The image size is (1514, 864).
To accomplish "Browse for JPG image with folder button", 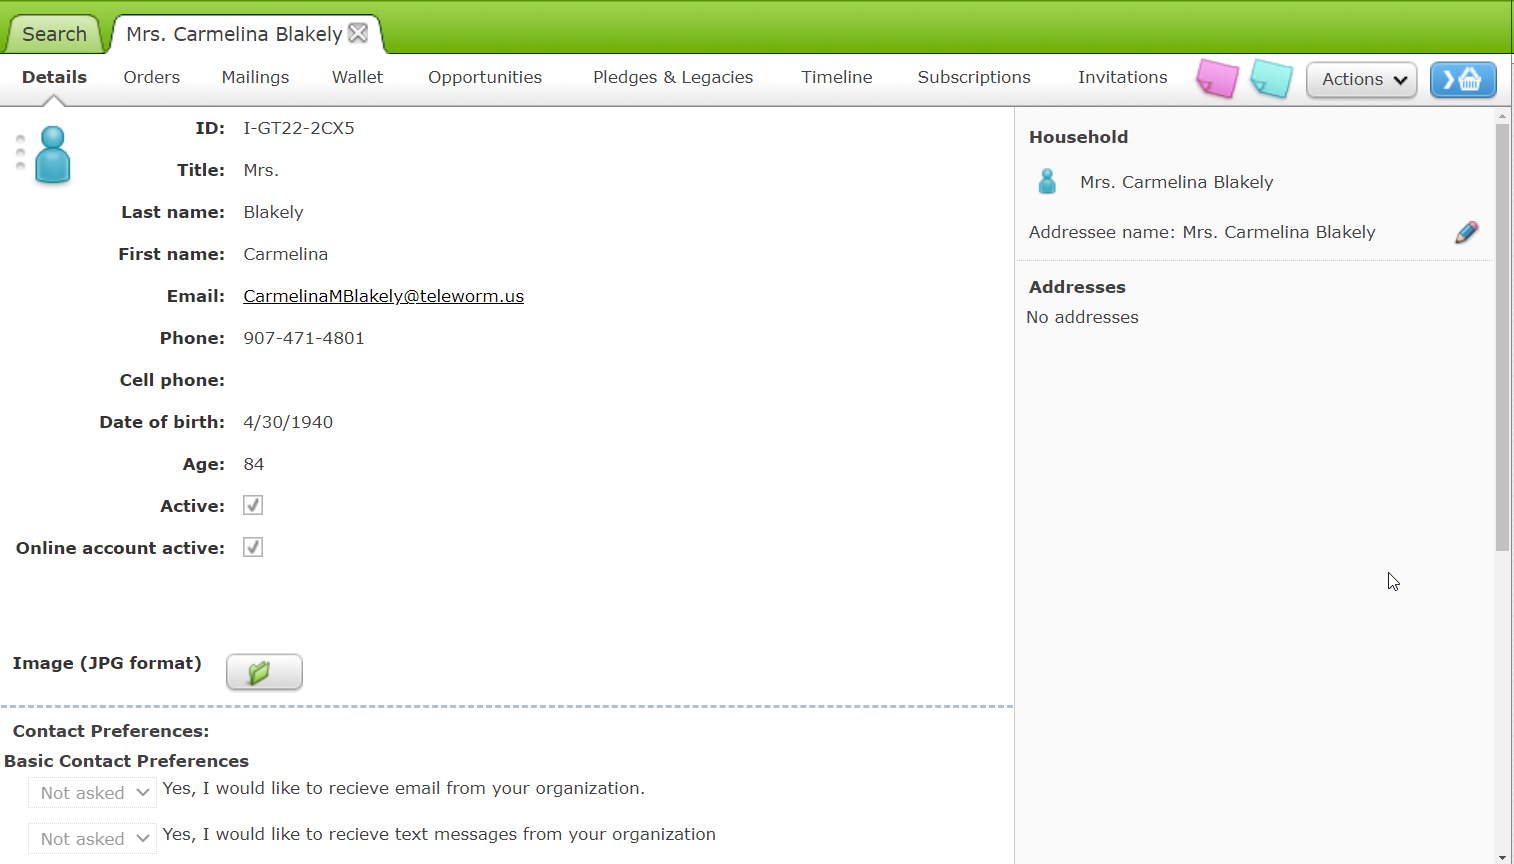I will tap(264, 672).
